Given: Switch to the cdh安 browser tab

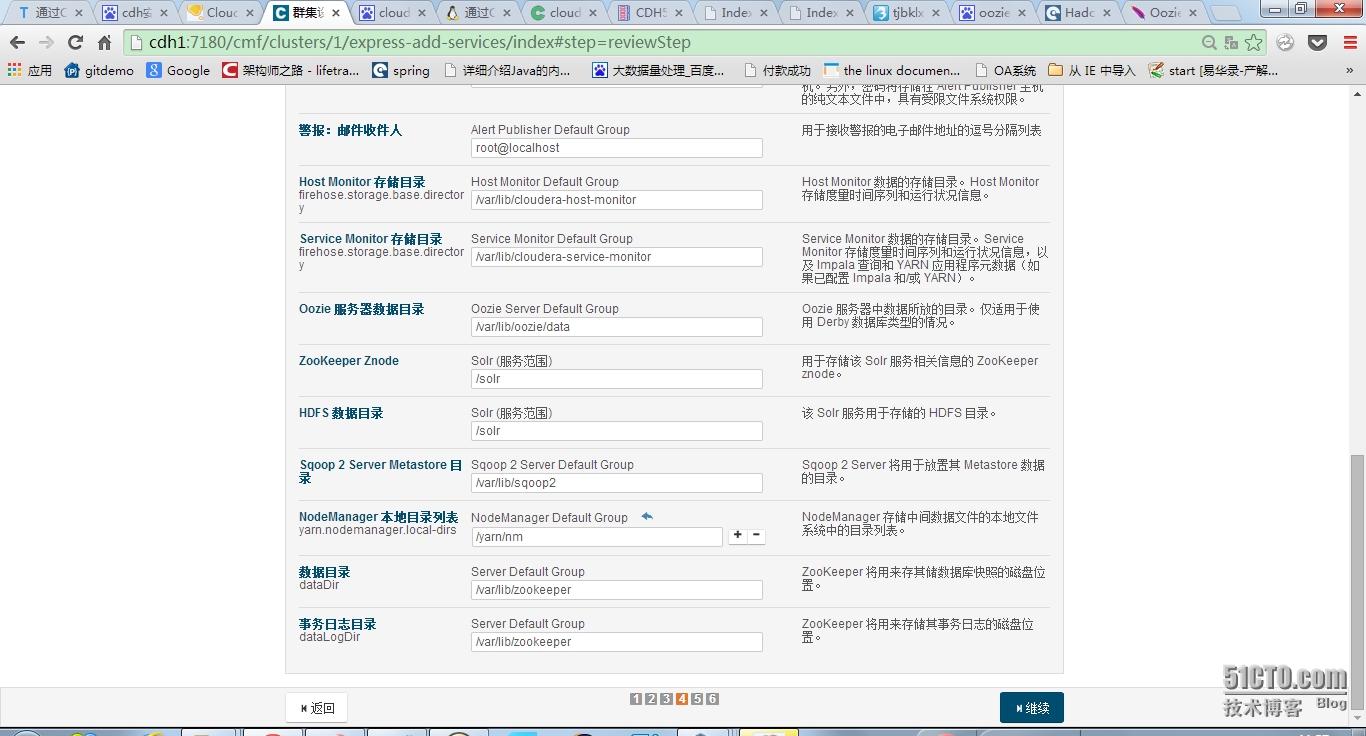Looking at the screenshot, I should tap(136, 13).
